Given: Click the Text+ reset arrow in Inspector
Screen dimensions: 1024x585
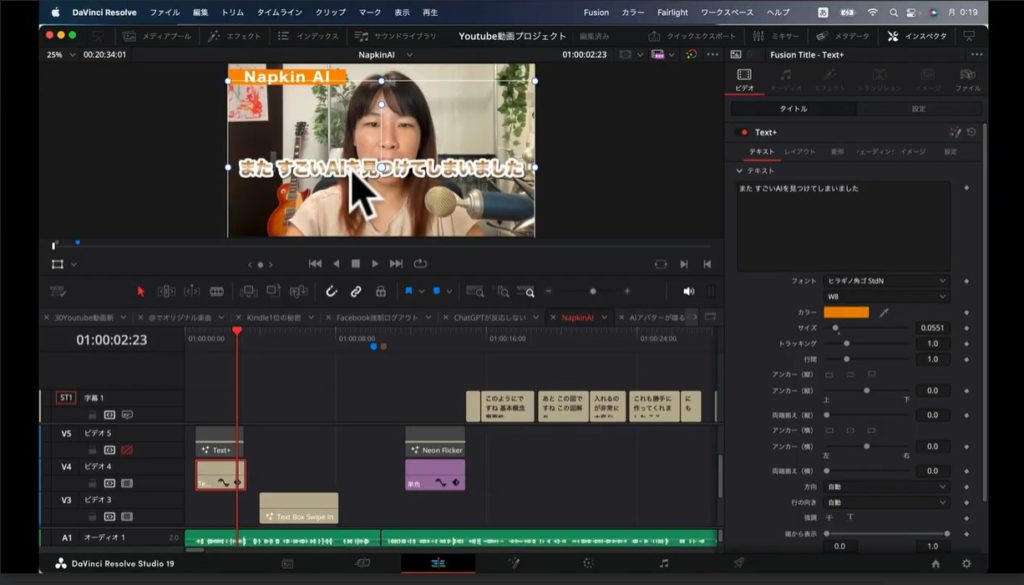Looking at the screenshot, I should (971, 132).
